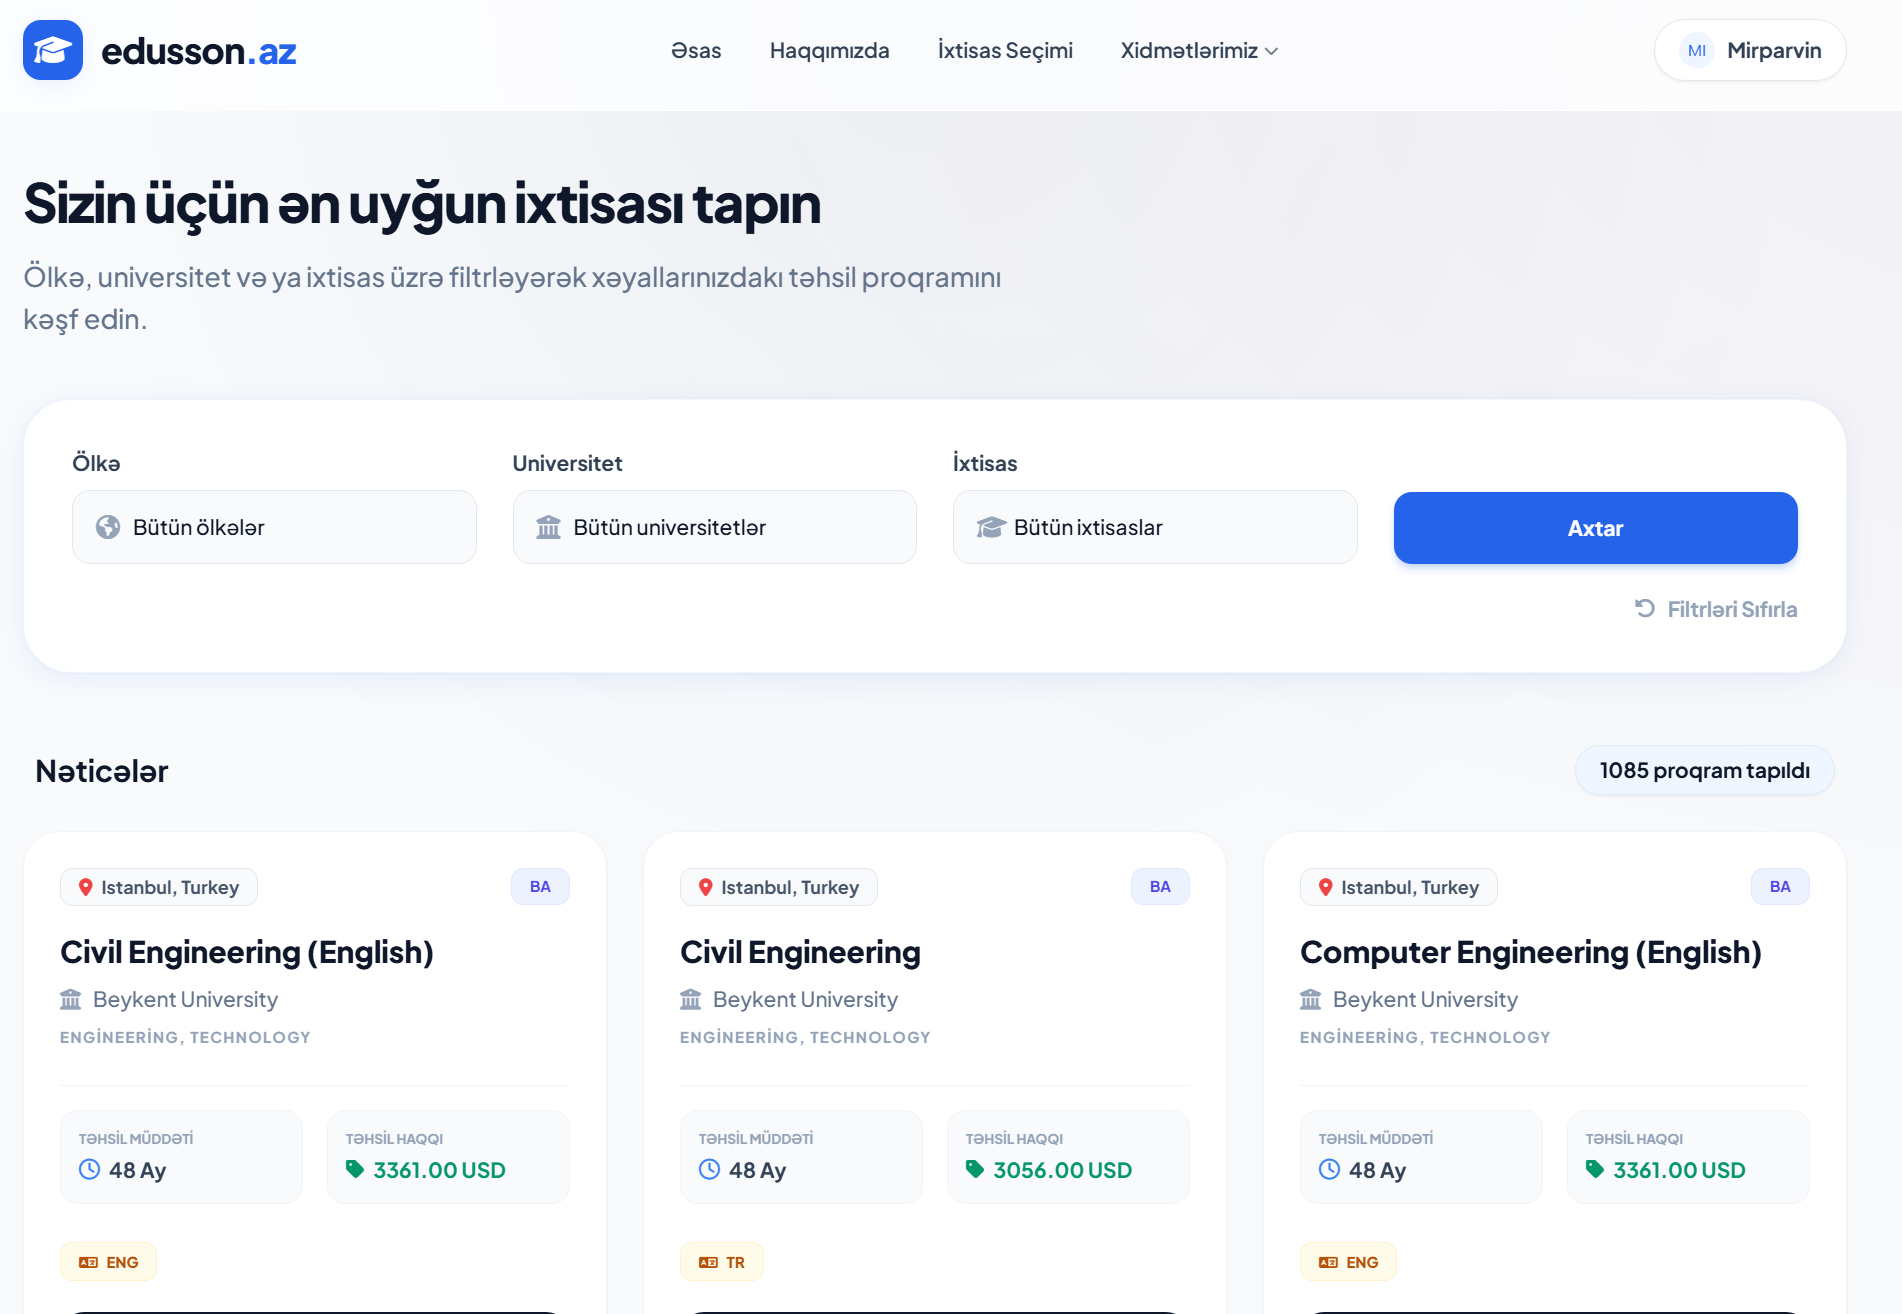
Task: Click the globe icon in the Ölkə field
Action: click(108, 527)
